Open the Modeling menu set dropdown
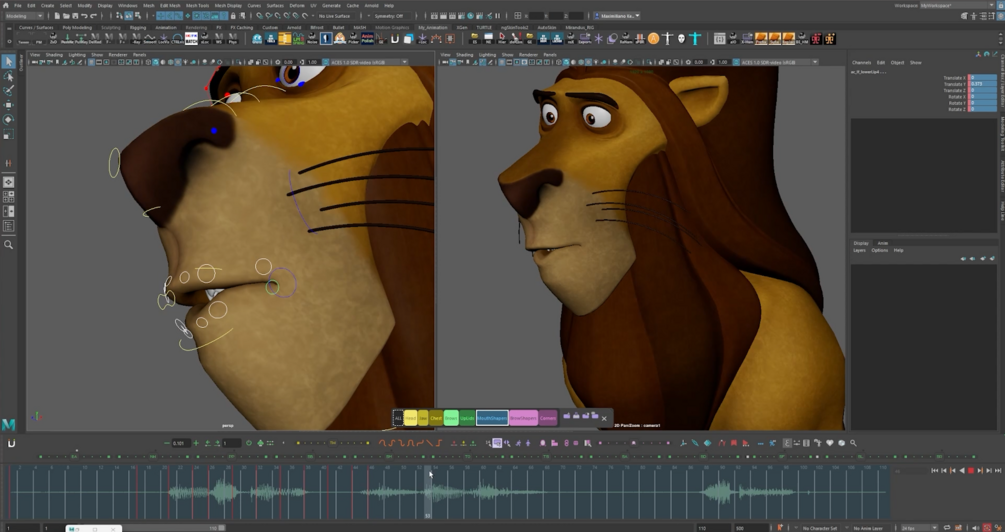The image size is (1005, 532). click(x=24, y=16)
